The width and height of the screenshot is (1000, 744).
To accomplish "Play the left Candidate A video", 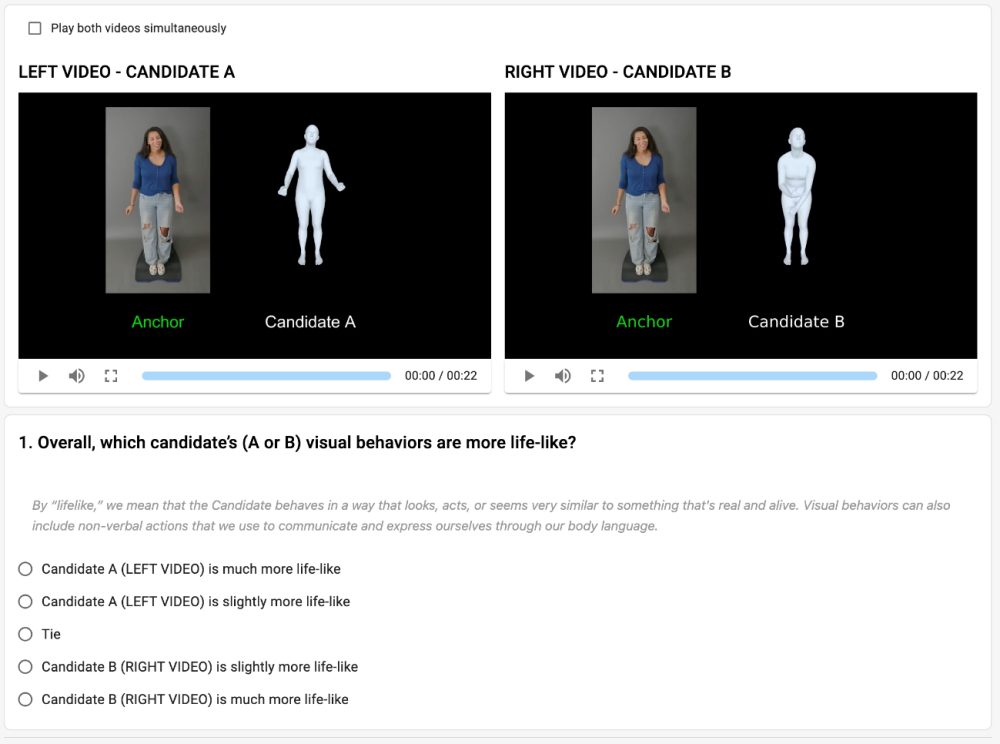I will [43, 376].
